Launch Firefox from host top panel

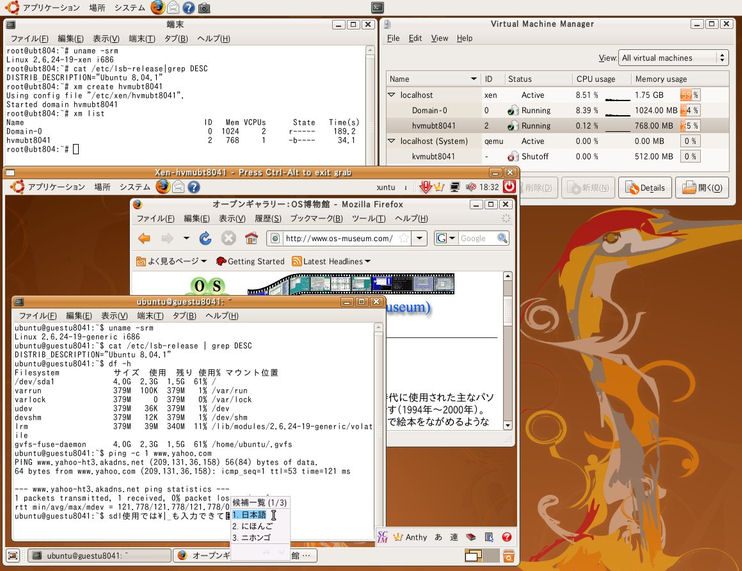click(158, 8)
